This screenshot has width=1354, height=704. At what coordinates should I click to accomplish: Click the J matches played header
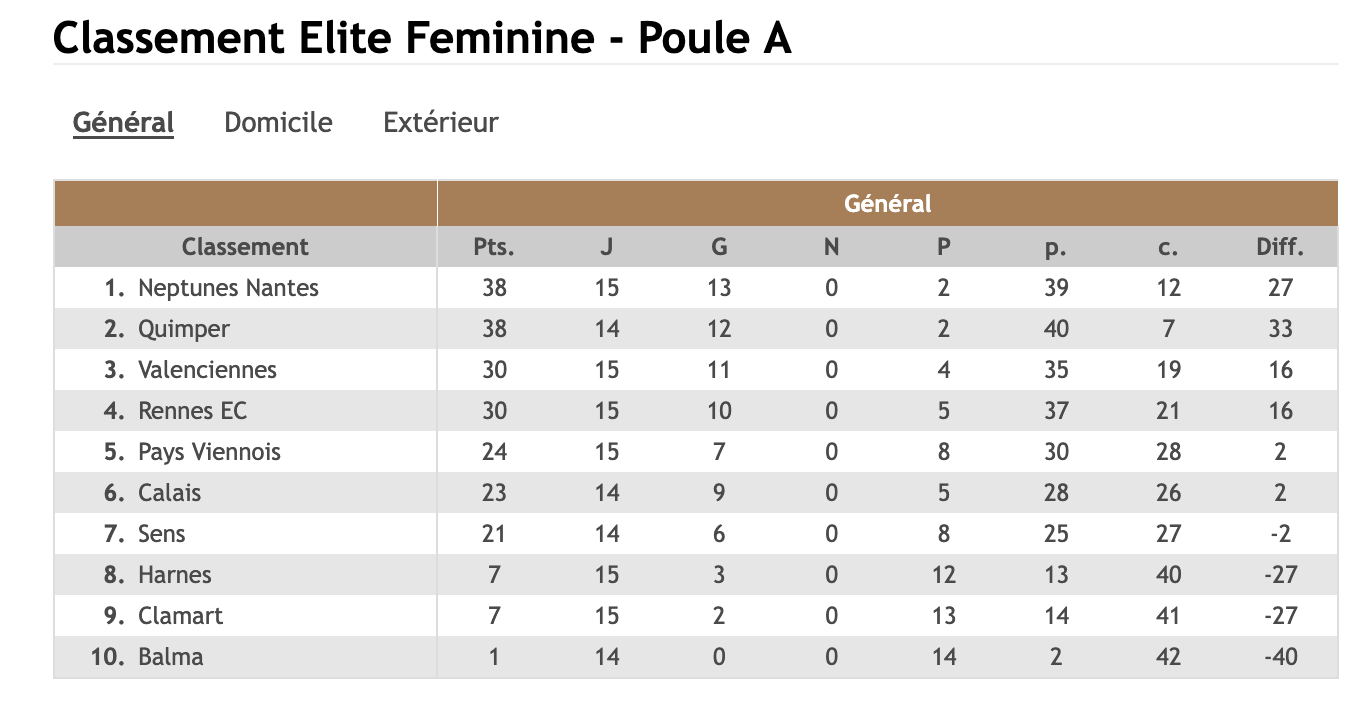click(x=606, y=247)
